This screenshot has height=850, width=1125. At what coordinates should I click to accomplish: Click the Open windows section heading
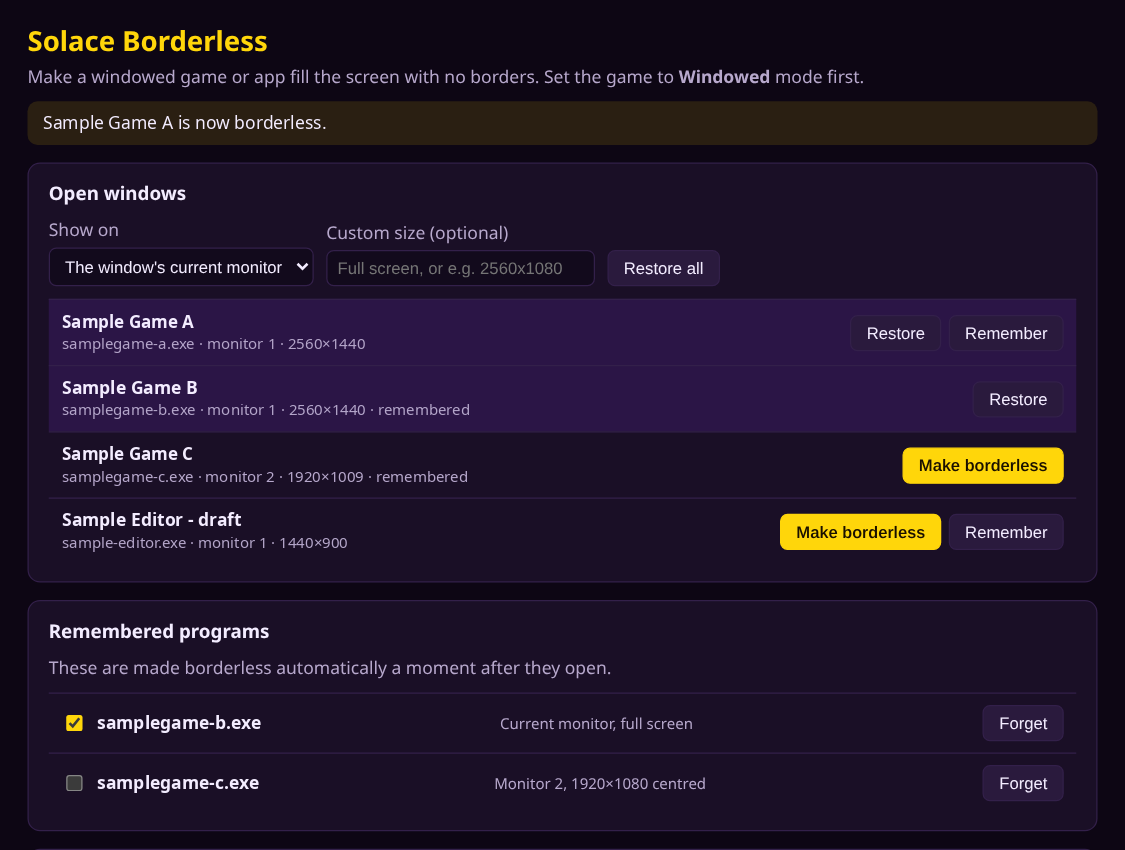click(x=118, y=194)
